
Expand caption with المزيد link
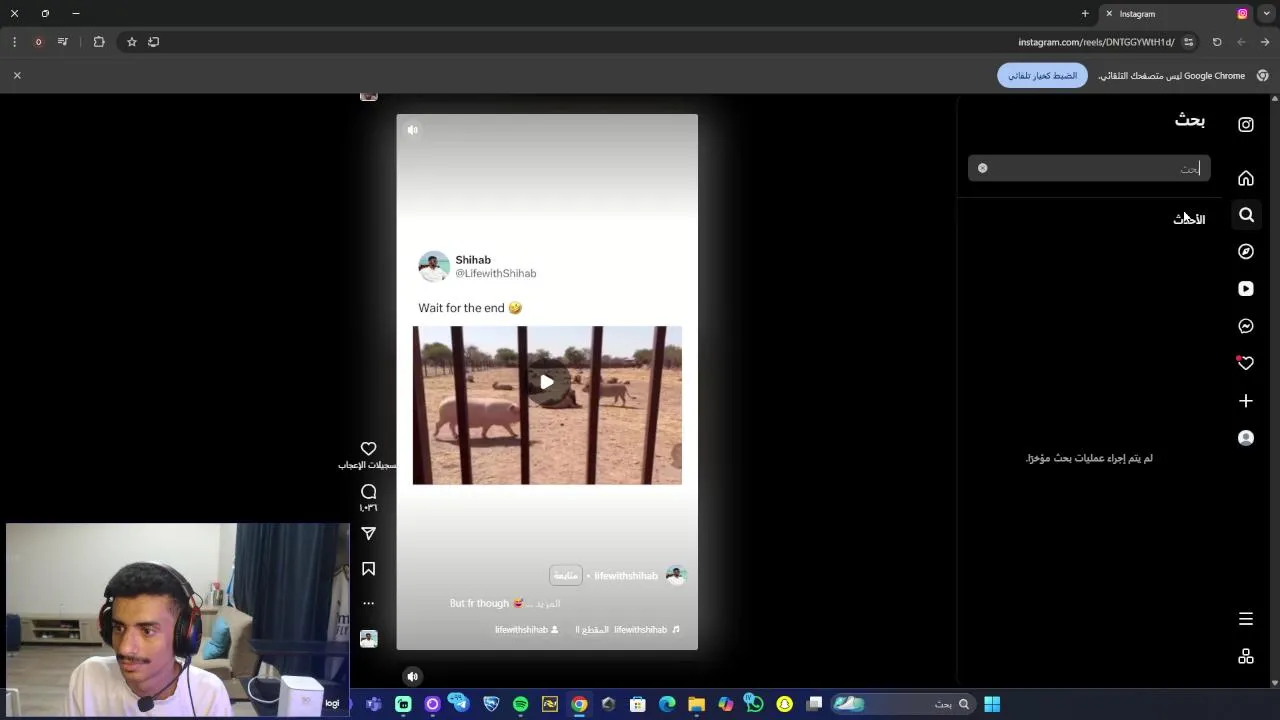(548, 604)
